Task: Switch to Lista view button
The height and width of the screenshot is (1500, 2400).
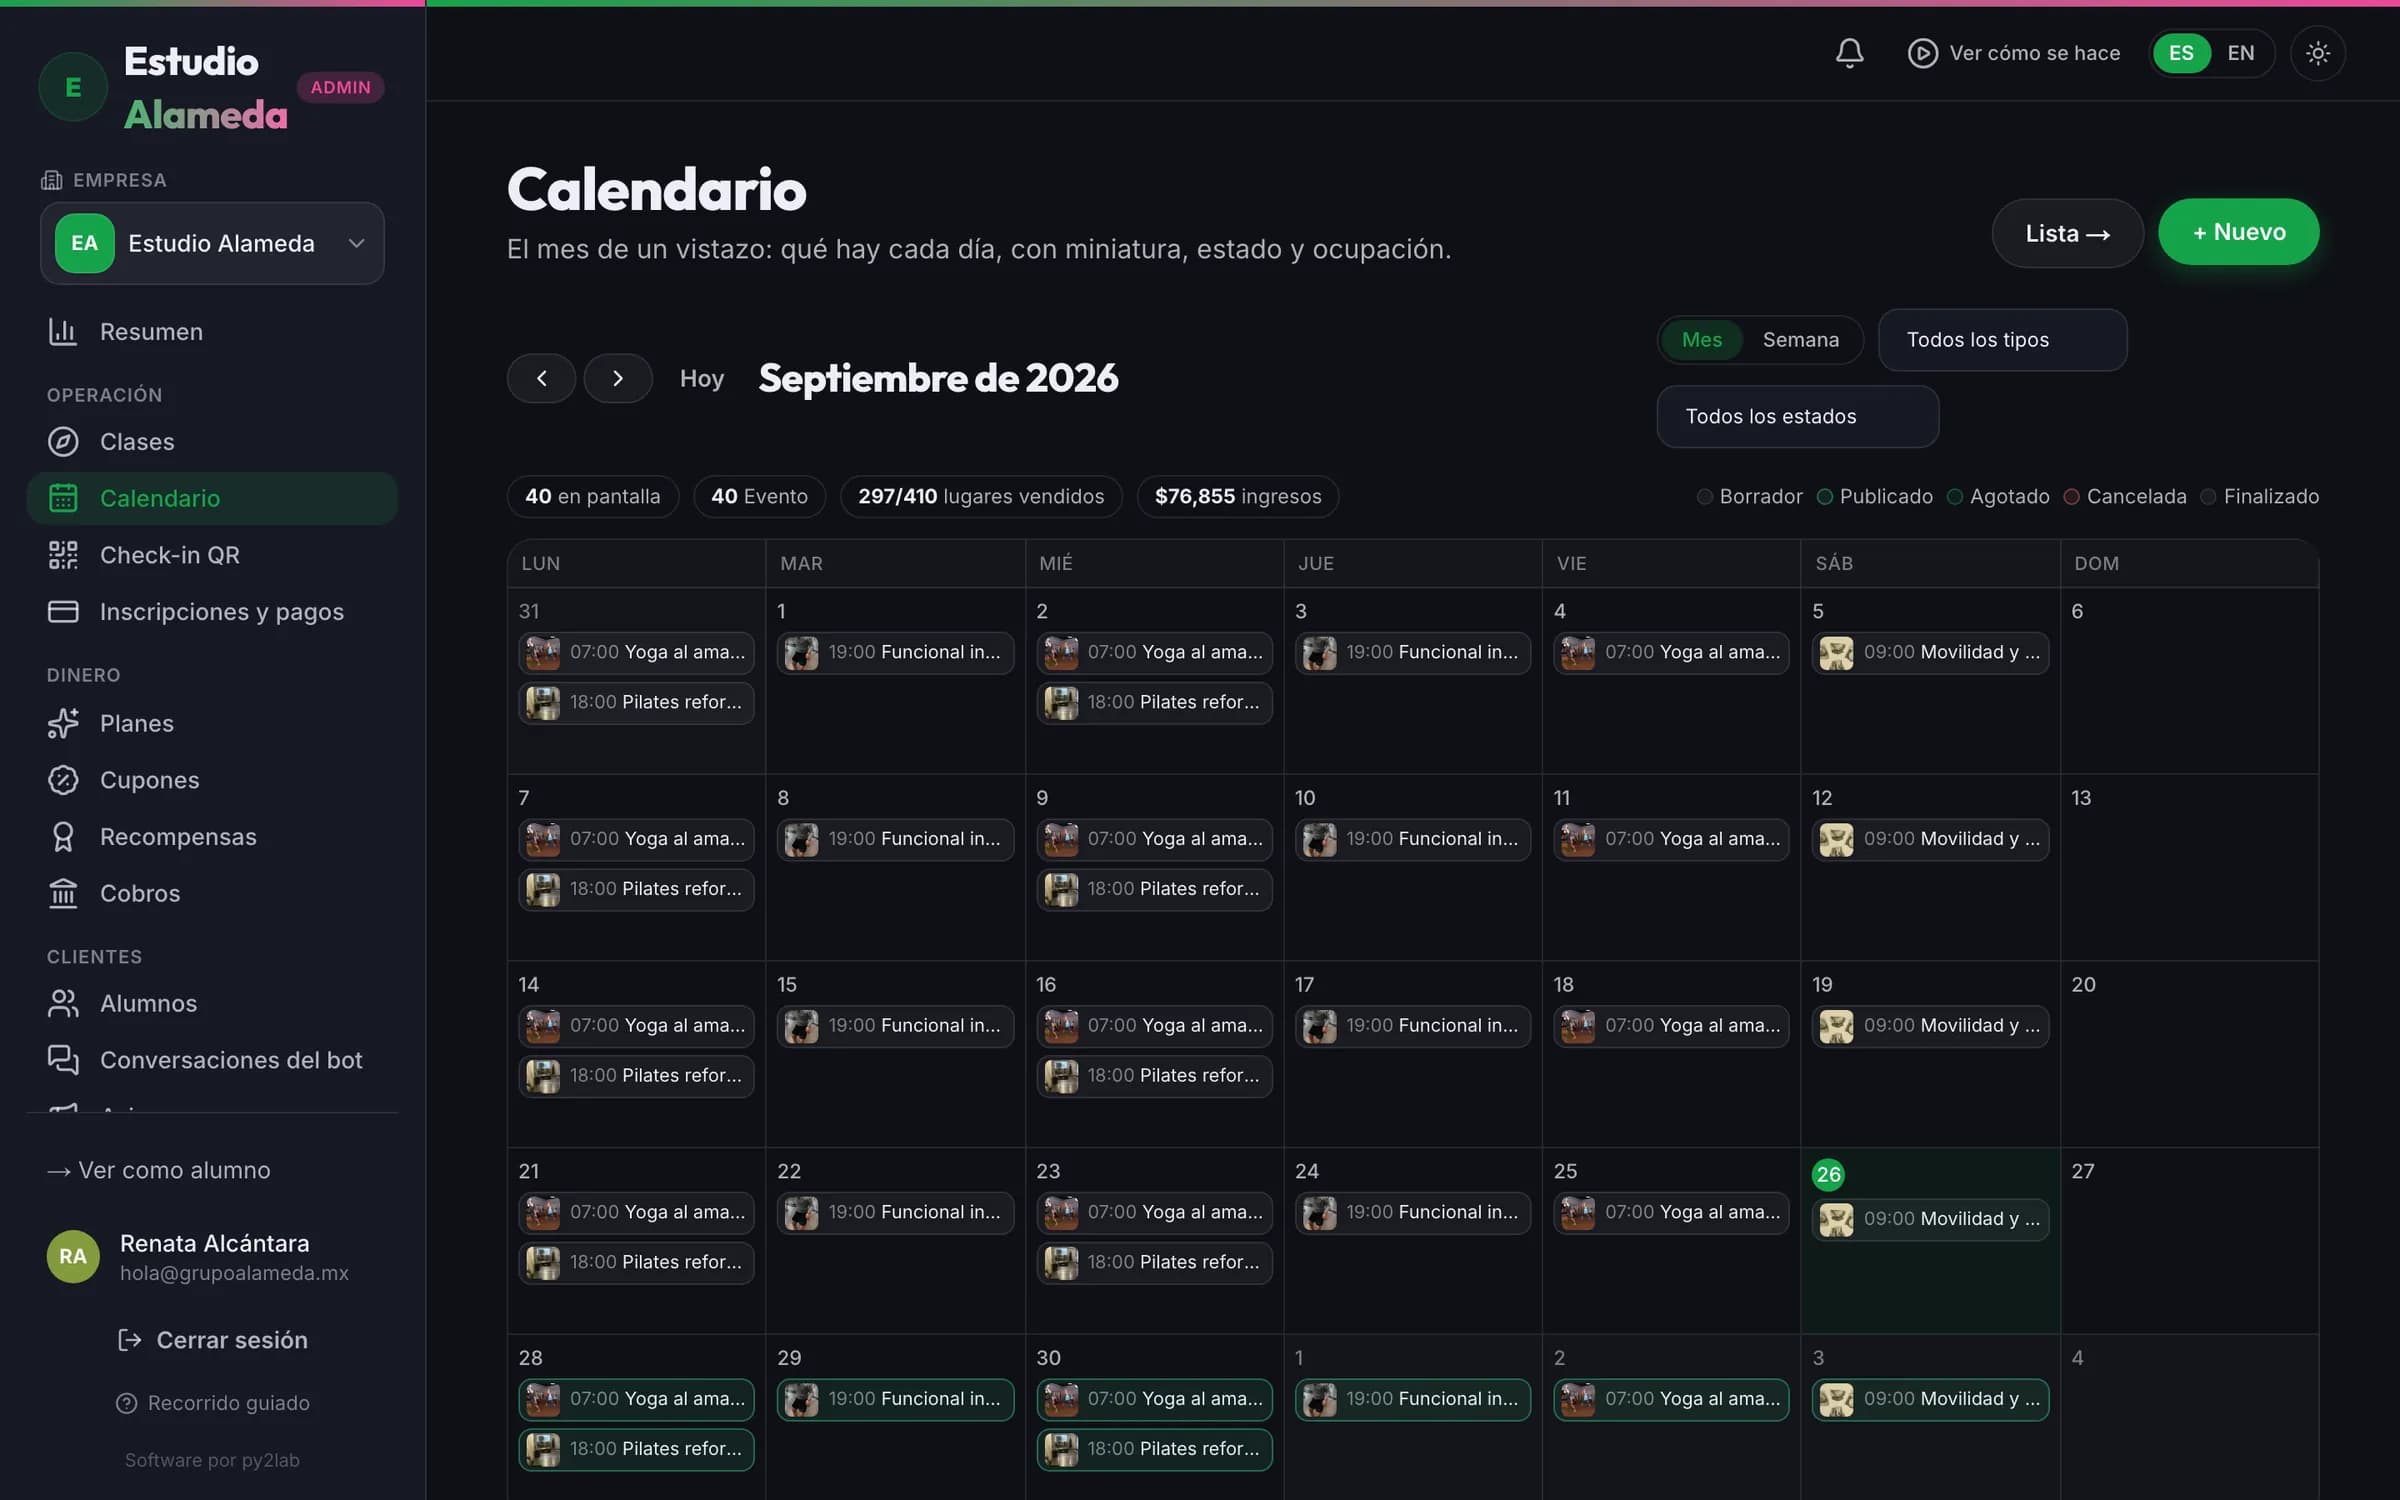Action: [2067, 233]
